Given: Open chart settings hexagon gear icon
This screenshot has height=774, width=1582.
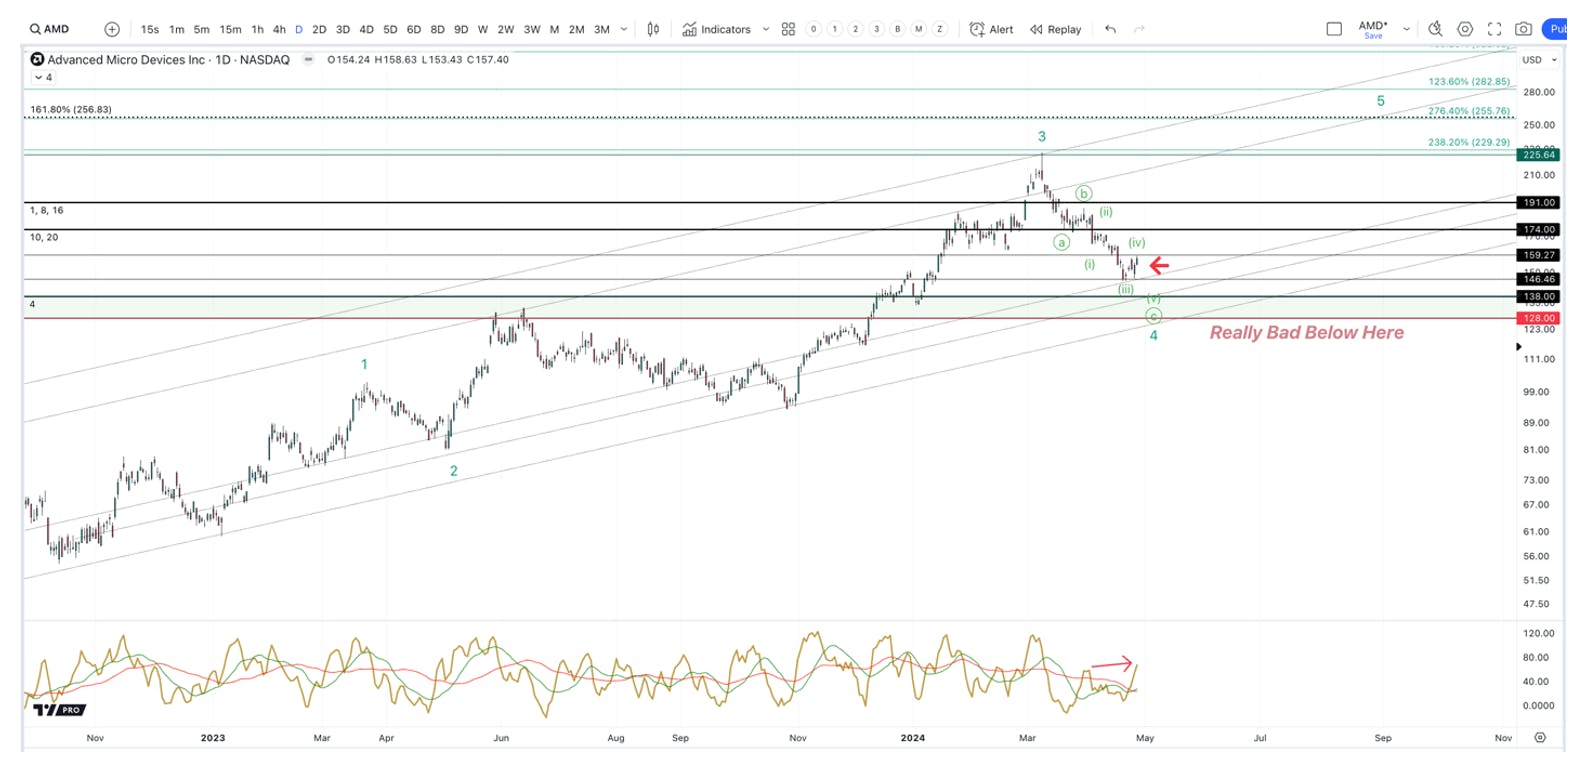Looking at the screenshot, I should coord(1465,29).
